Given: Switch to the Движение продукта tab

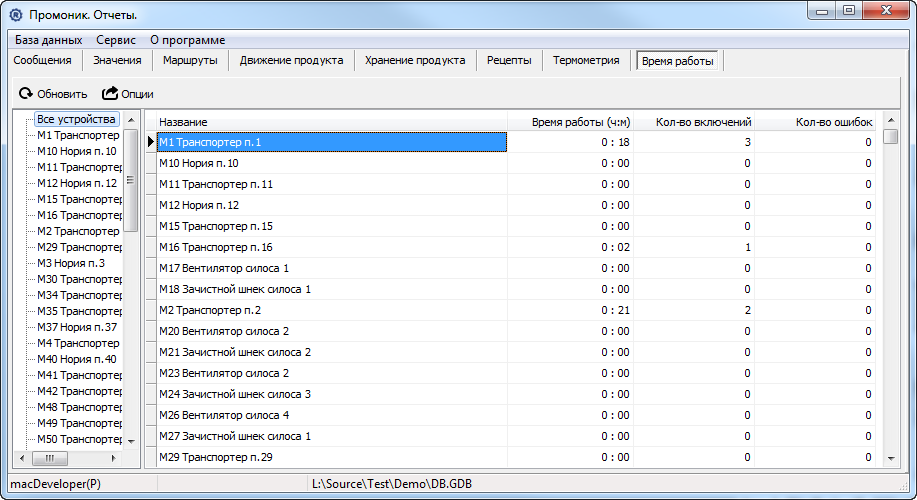Looking at the screenshot, I should (291, 60).
